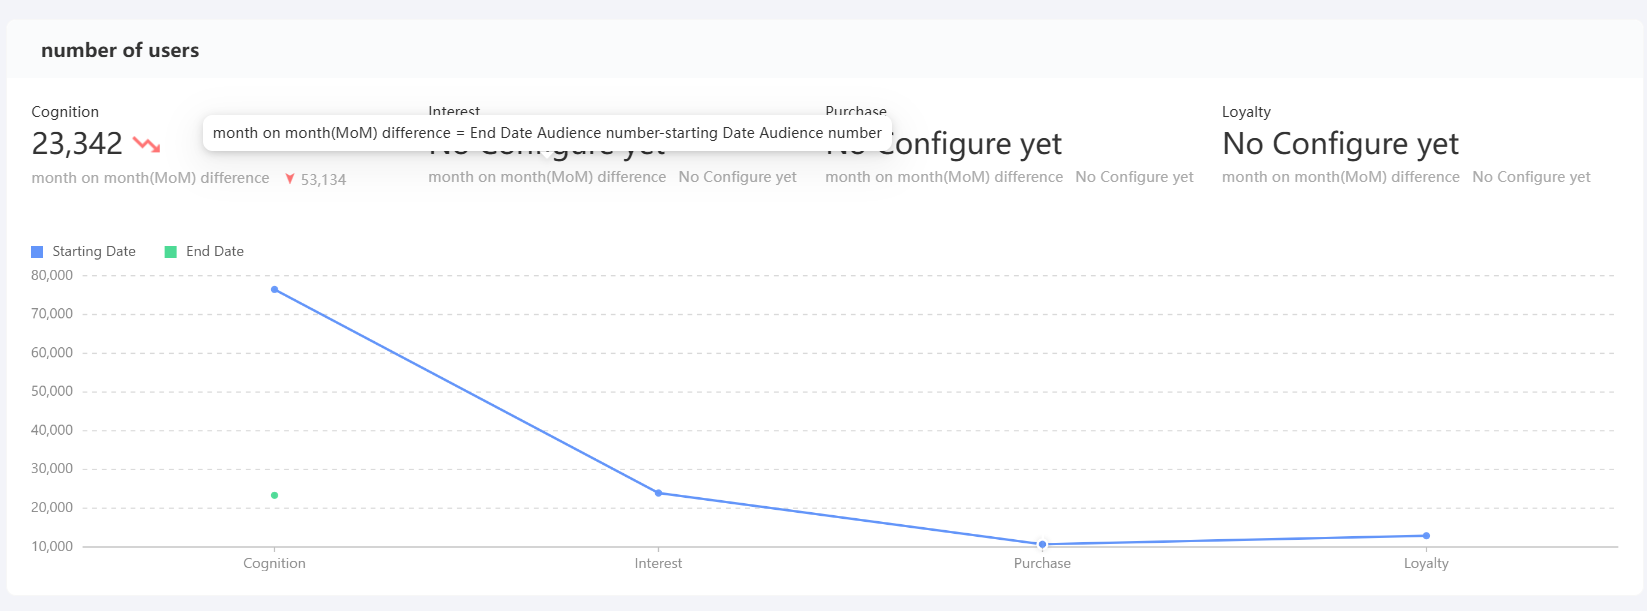This screenshot has height=611, width=1647.
Task: Click the Loyalty x-axis label
Action: tap(1426, 564)
